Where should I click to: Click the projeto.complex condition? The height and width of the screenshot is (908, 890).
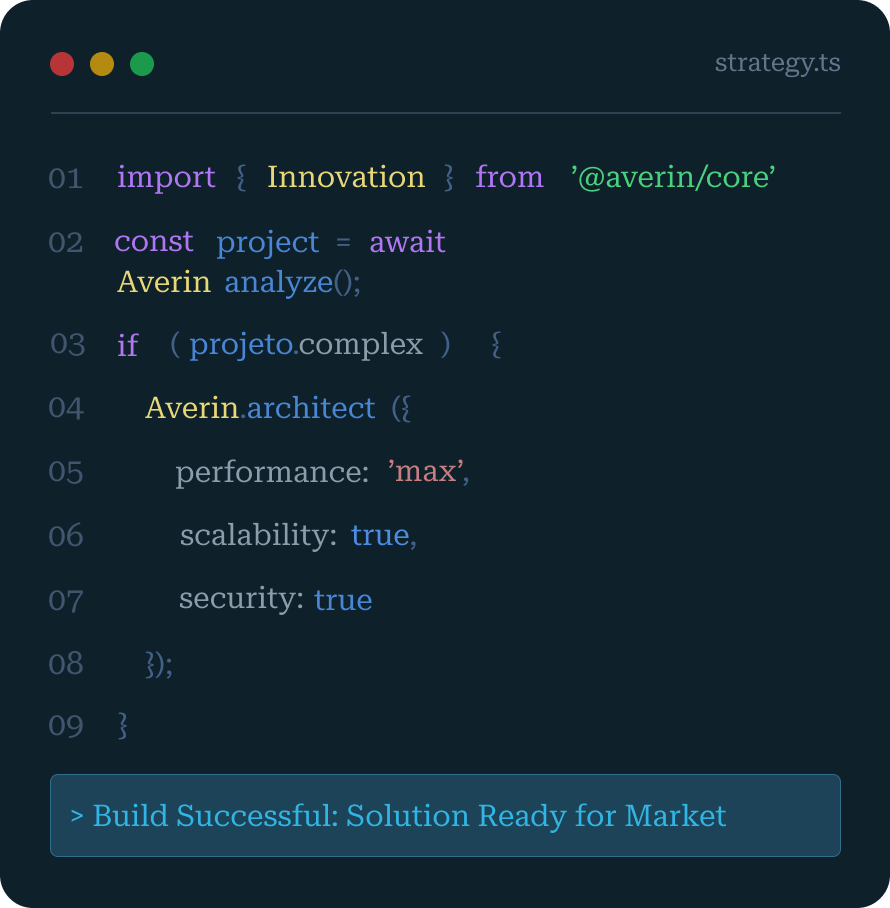tap(306, 344)
